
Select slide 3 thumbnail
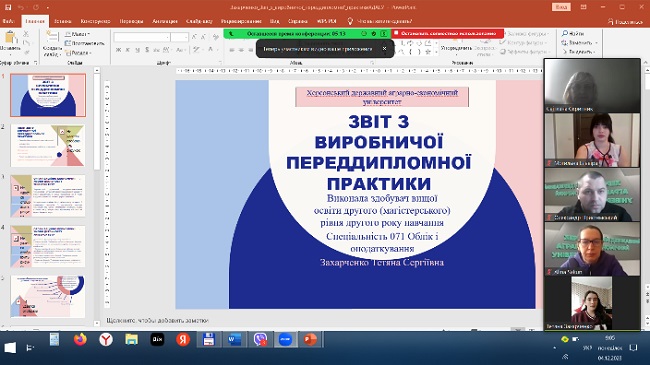(48, 196)
